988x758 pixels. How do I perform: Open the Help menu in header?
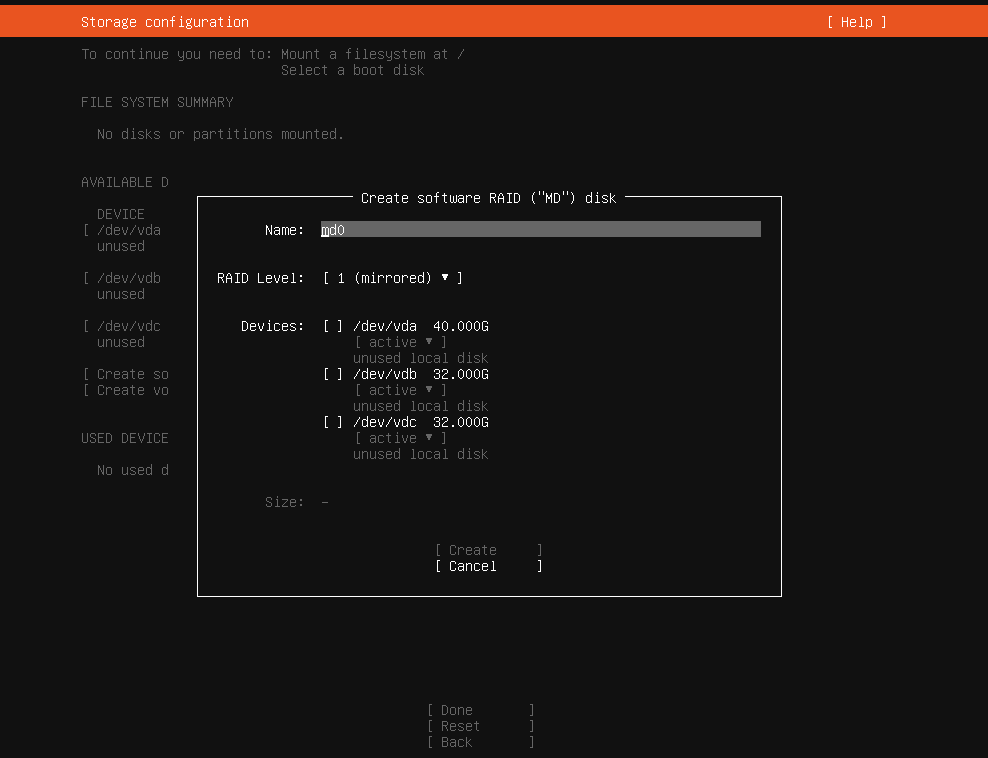pos(856,22)
